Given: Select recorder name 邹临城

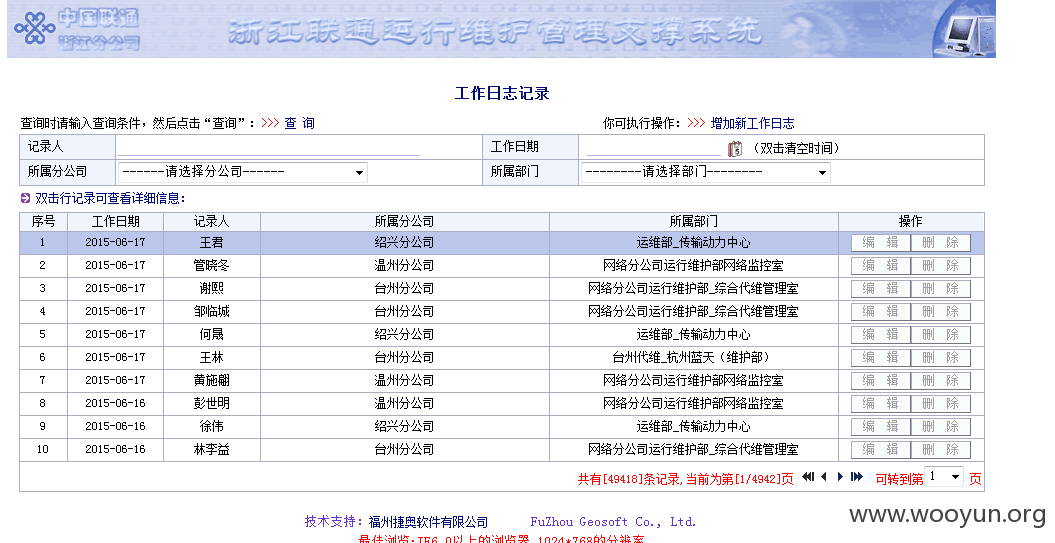Looking at the screenshot, I should pos(211,312).
